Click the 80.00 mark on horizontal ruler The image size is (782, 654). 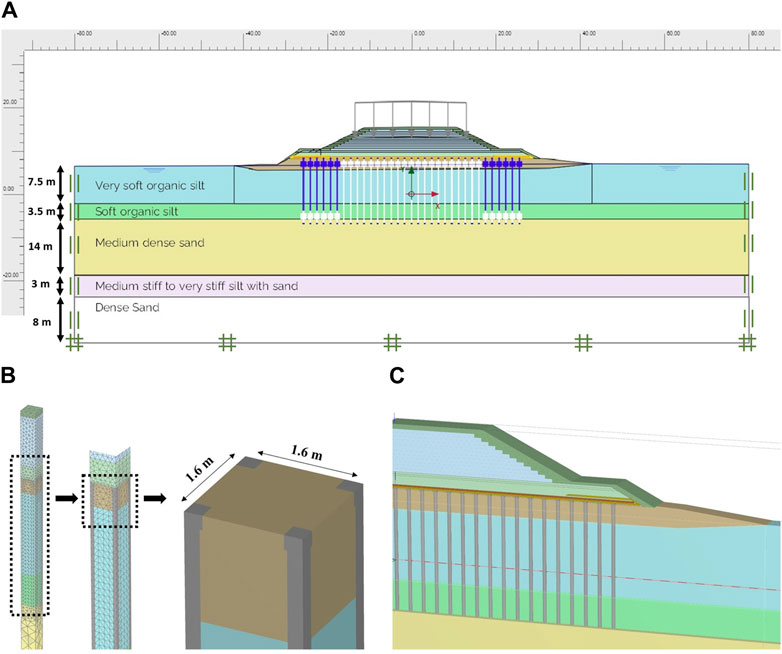click(758, 33)
